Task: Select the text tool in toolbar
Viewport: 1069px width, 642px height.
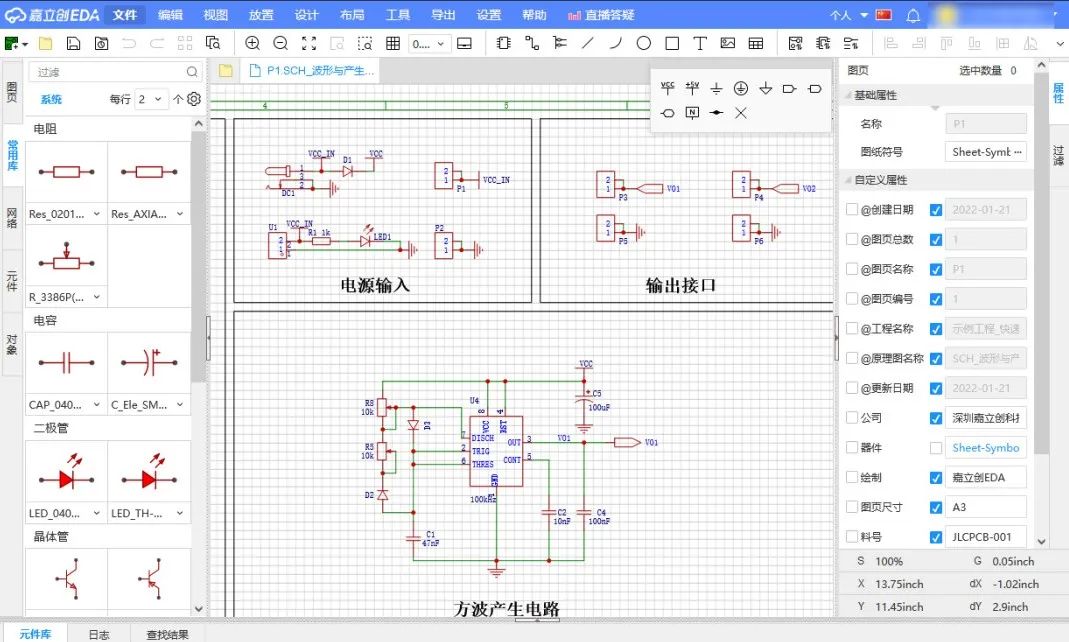Action: 700,43
